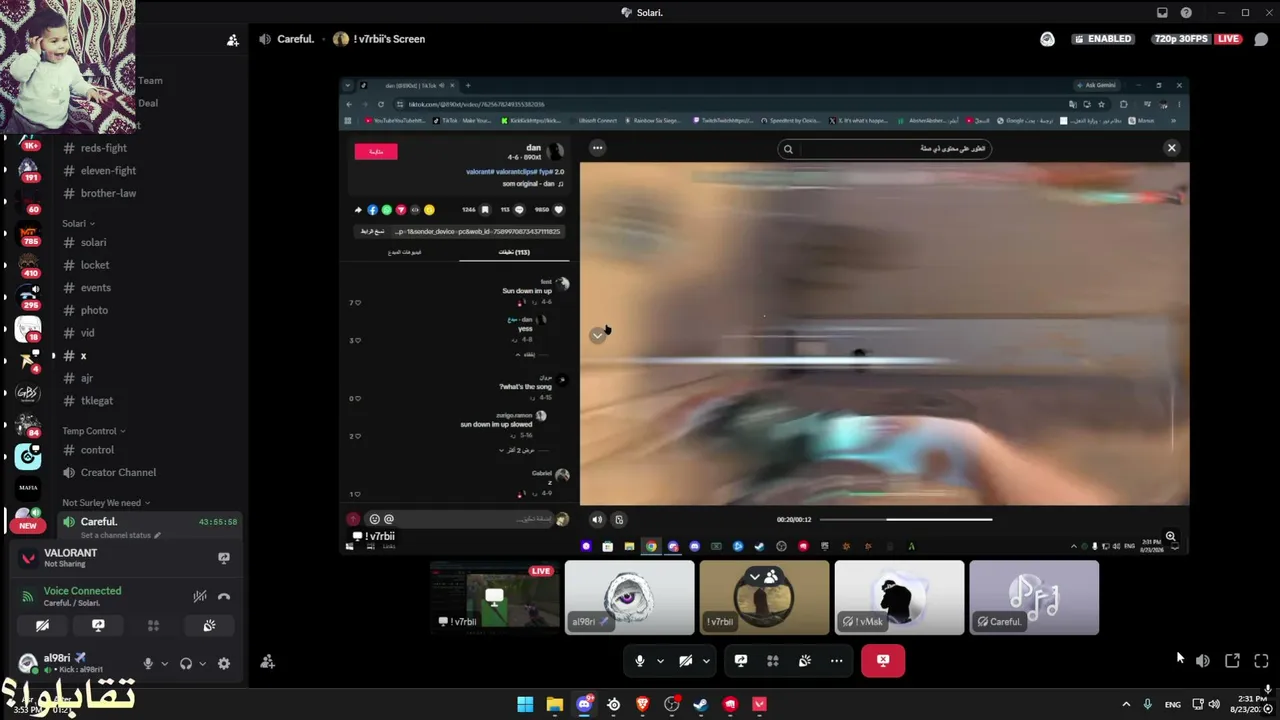The height and width of the screenshot is (720, 1280).
Task: Click ENG language indicator in system tray
Action: 1173,705
